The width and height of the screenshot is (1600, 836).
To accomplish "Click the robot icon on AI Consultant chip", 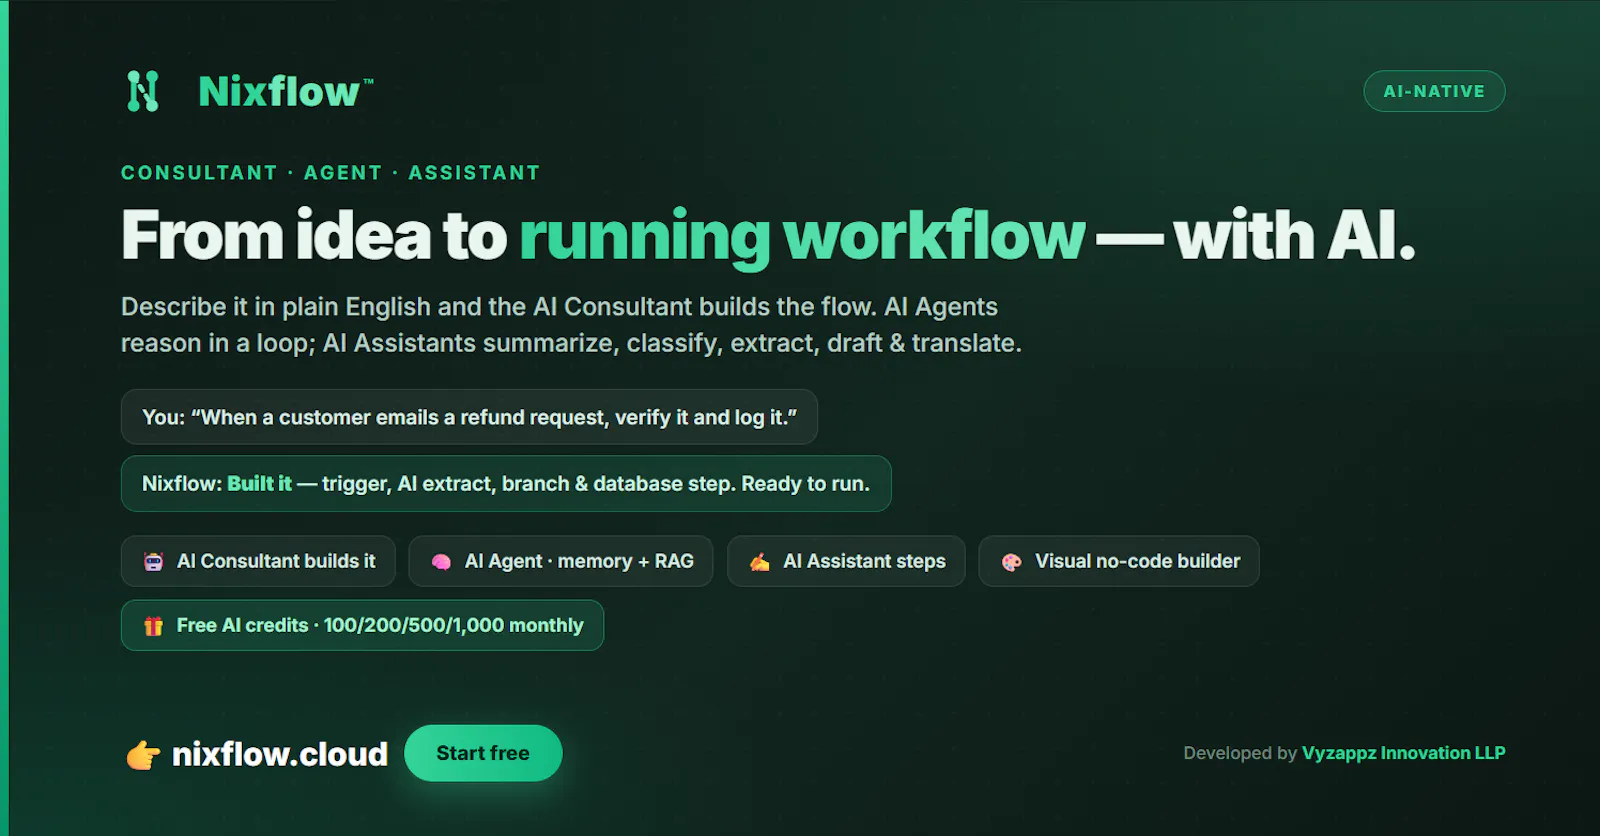I will click(153, 562).
